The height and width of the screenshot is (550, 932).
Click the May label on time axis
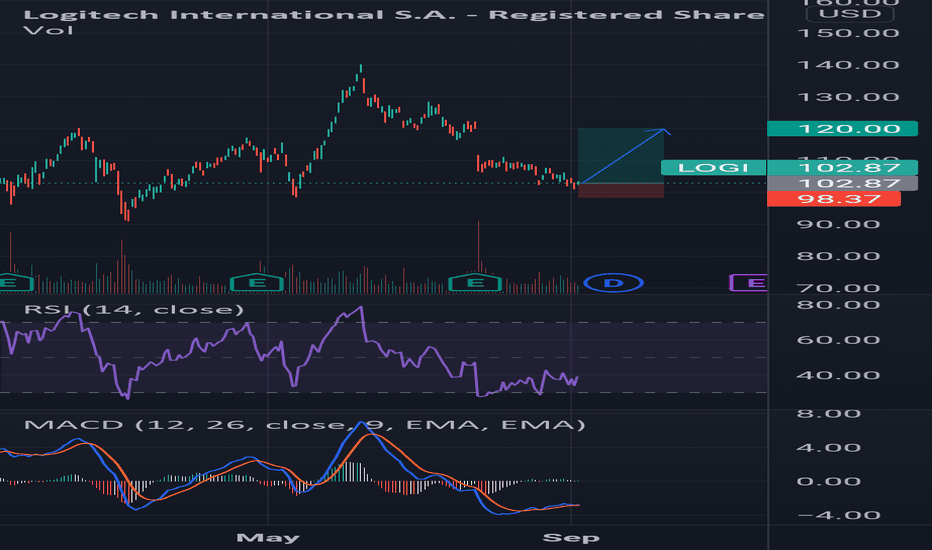click(x=268, y=538)
